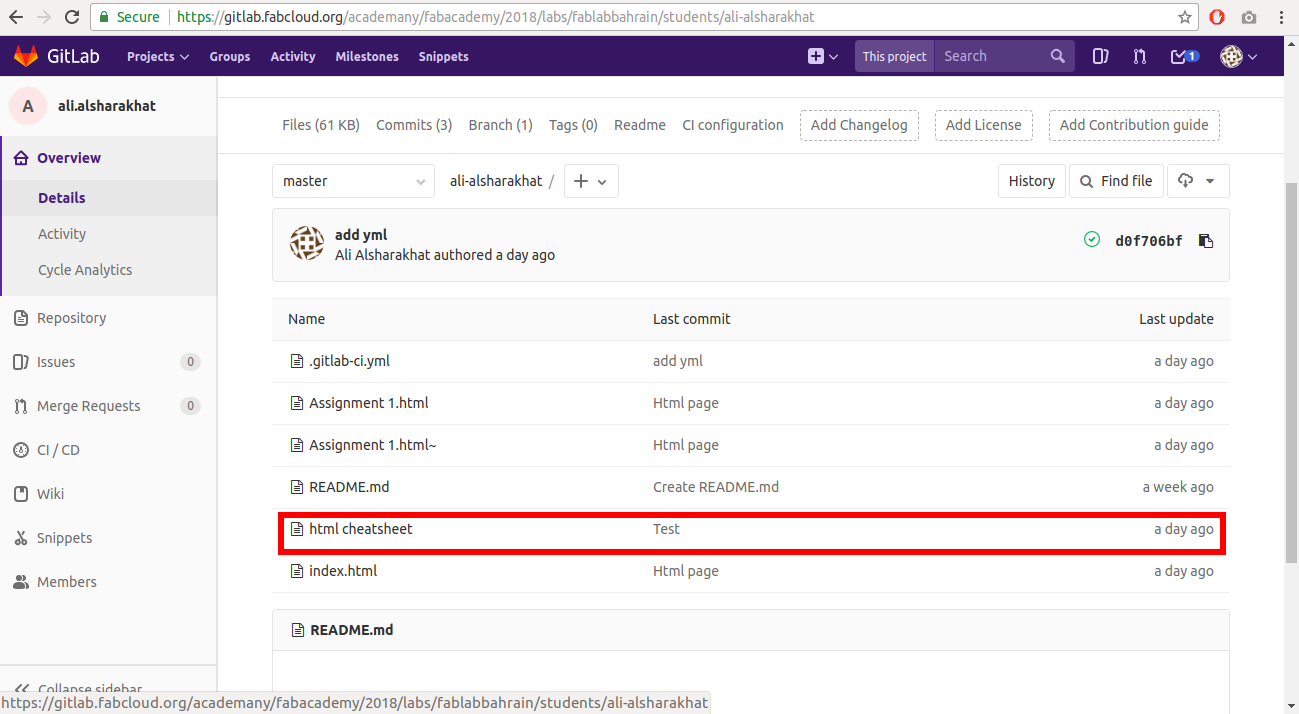Go to the Activity menu item
This screenshot has height=714, width=1299.
(292, 56)
